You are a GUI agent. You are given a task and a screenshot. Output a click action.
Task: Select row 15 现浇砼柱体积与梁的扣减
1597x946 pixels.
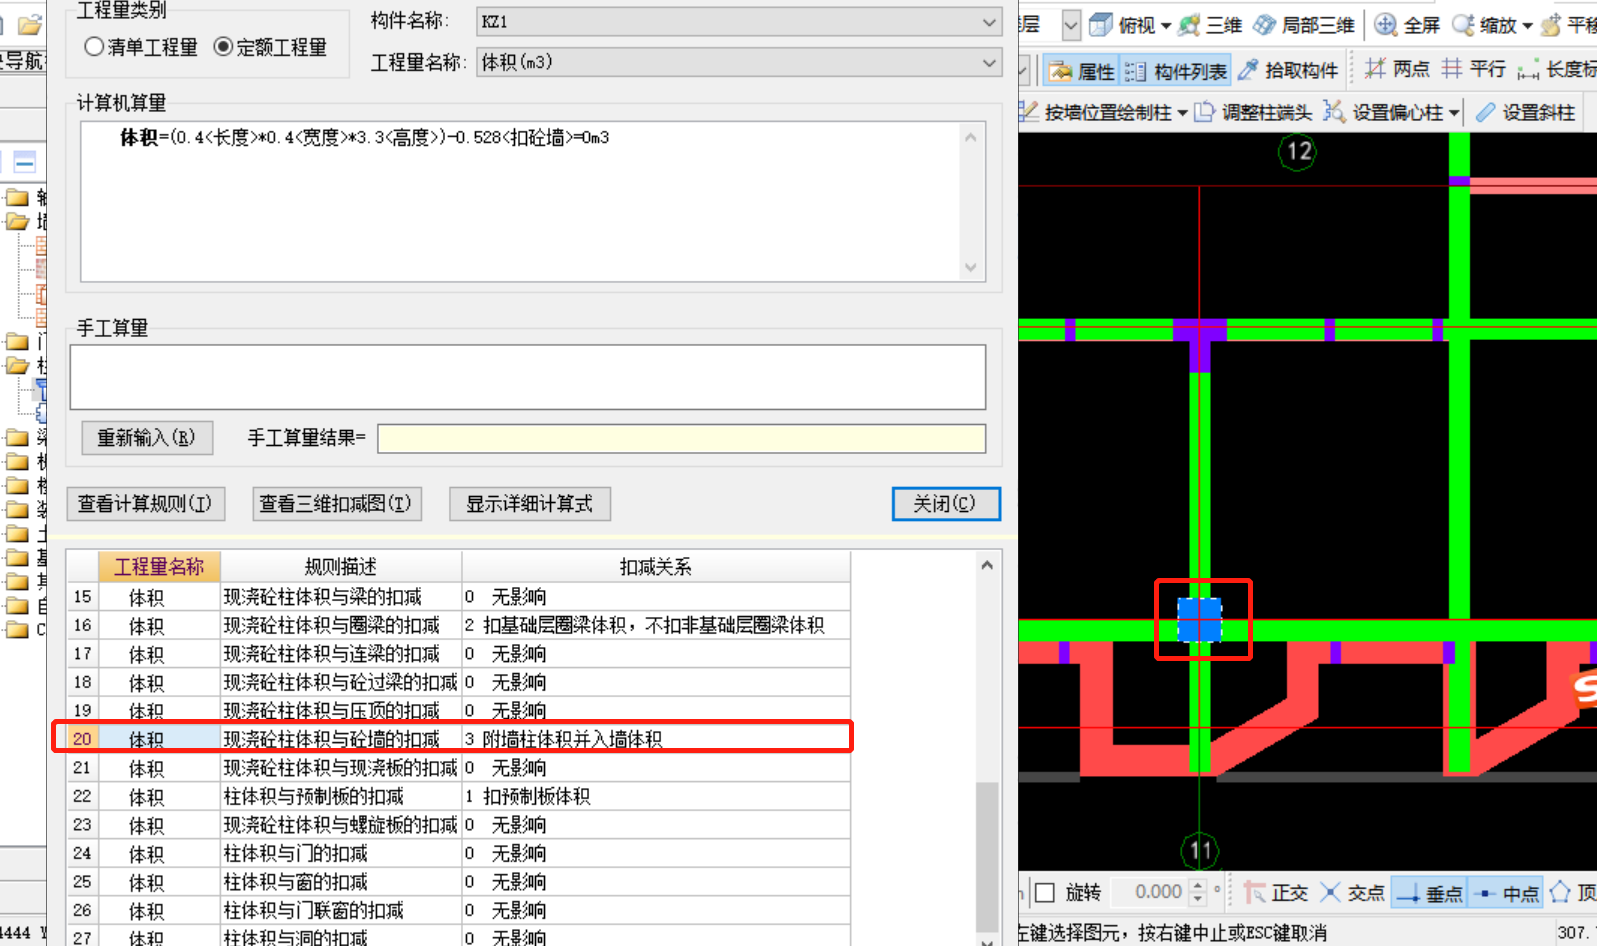click(459, 597)
